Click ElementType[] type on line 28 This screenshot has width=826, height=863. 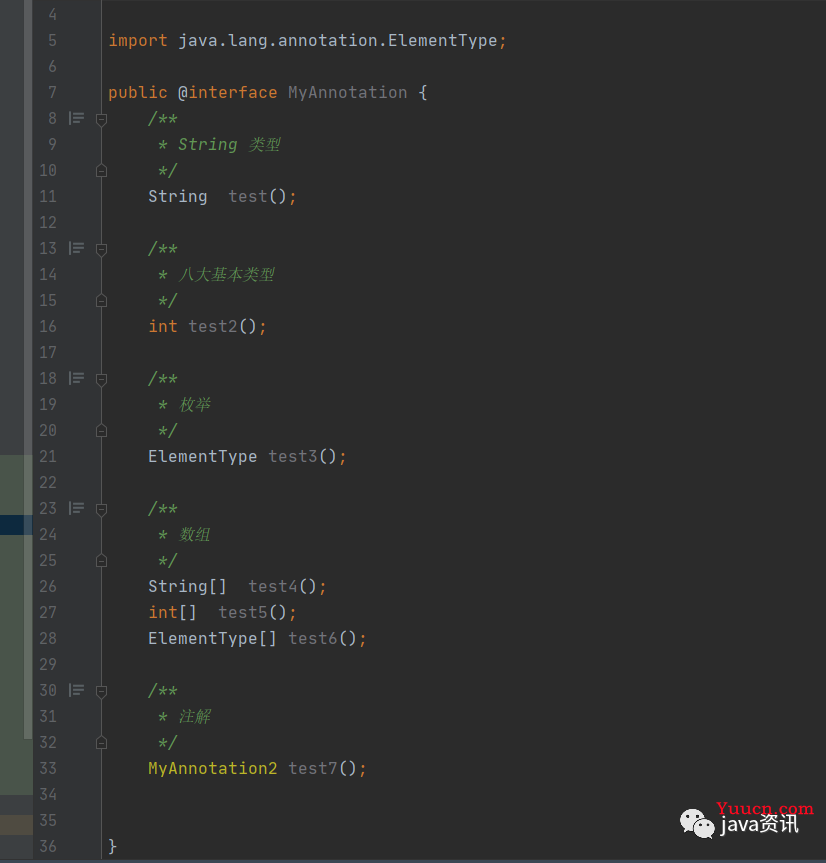pos(212,638)
